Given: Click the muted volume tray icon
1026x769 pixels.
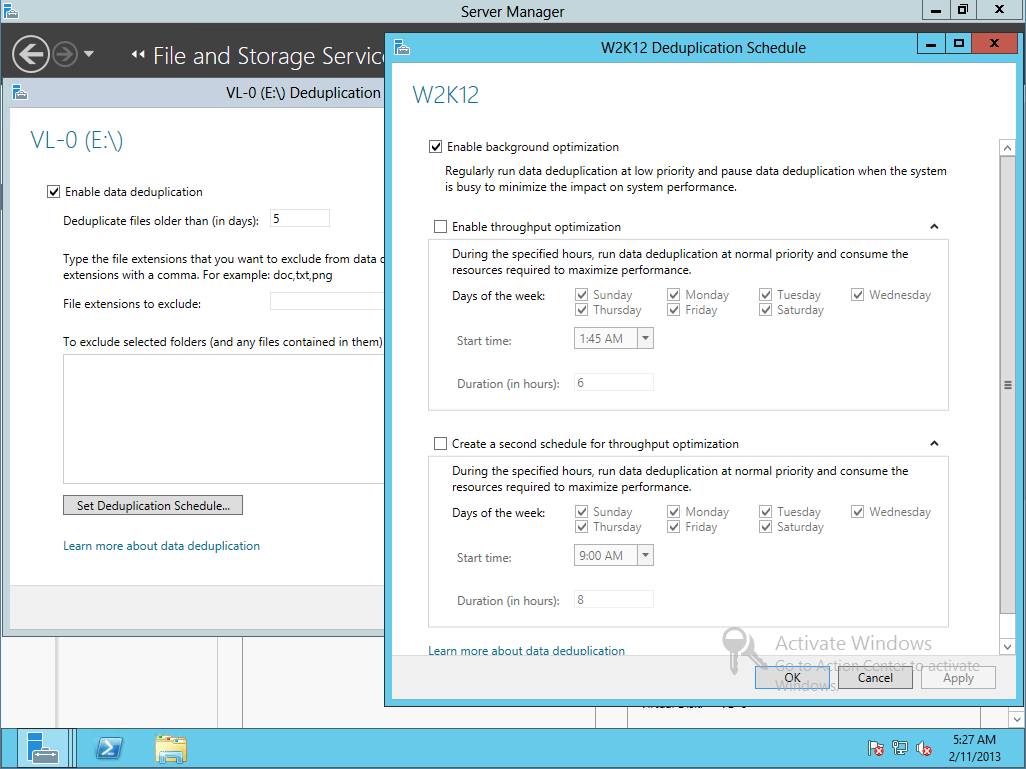Looking at the screenshot, I should point(924,748).
